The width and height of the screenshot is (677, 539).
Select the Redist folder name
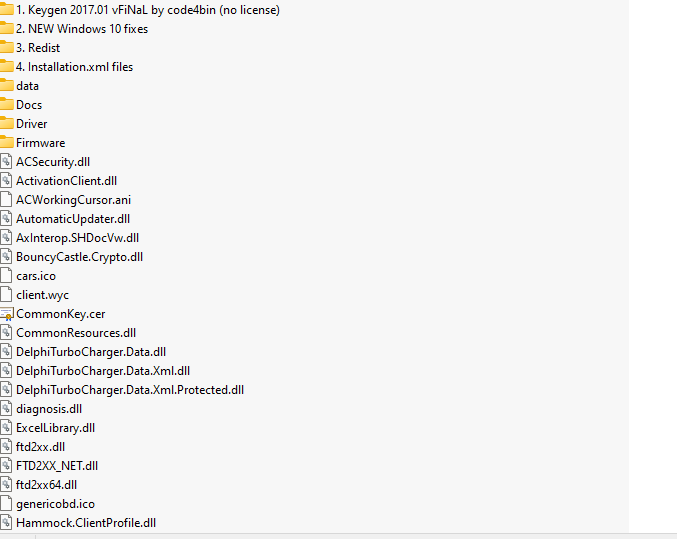point(38,48)
